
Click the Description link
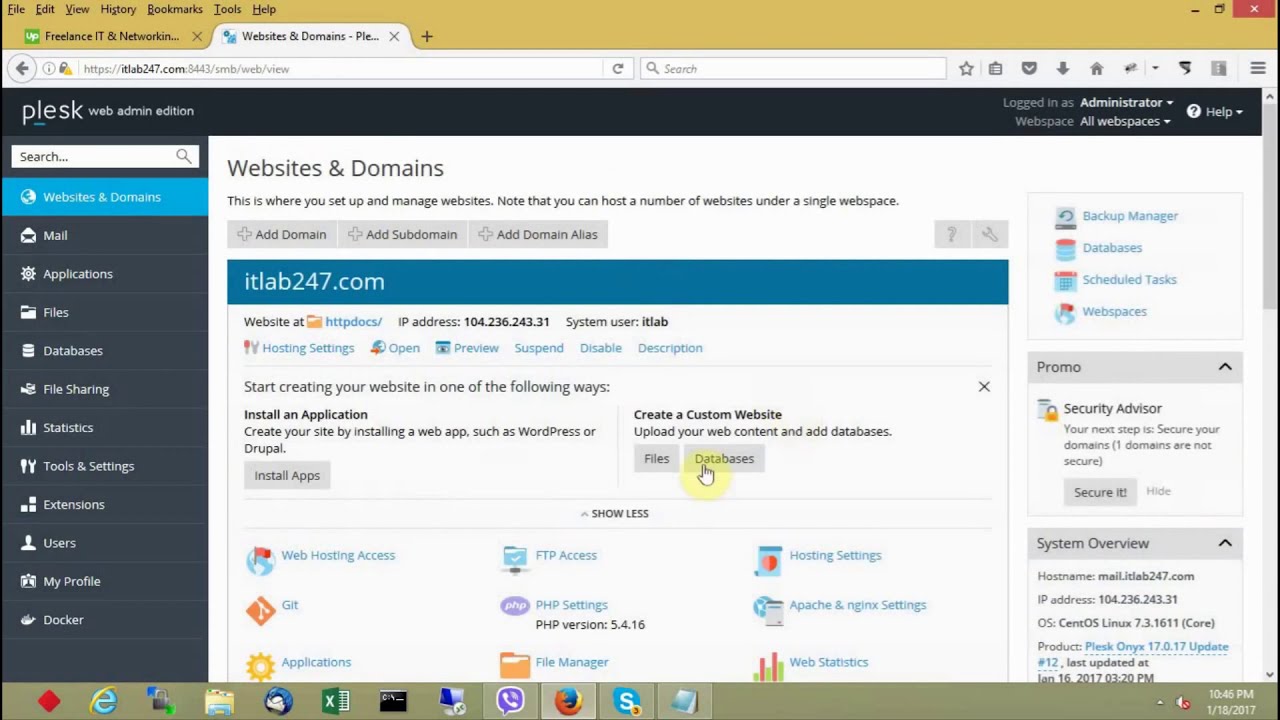point(670,348)
